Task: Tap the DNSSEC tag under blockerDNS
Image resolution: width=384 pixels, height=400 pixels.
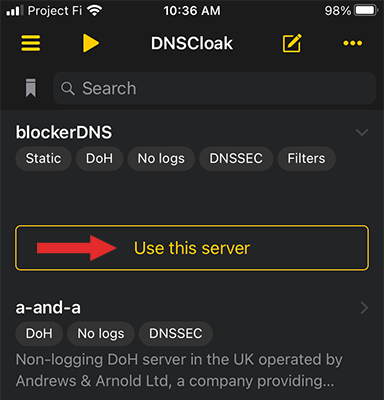Action: coord(236,158)
